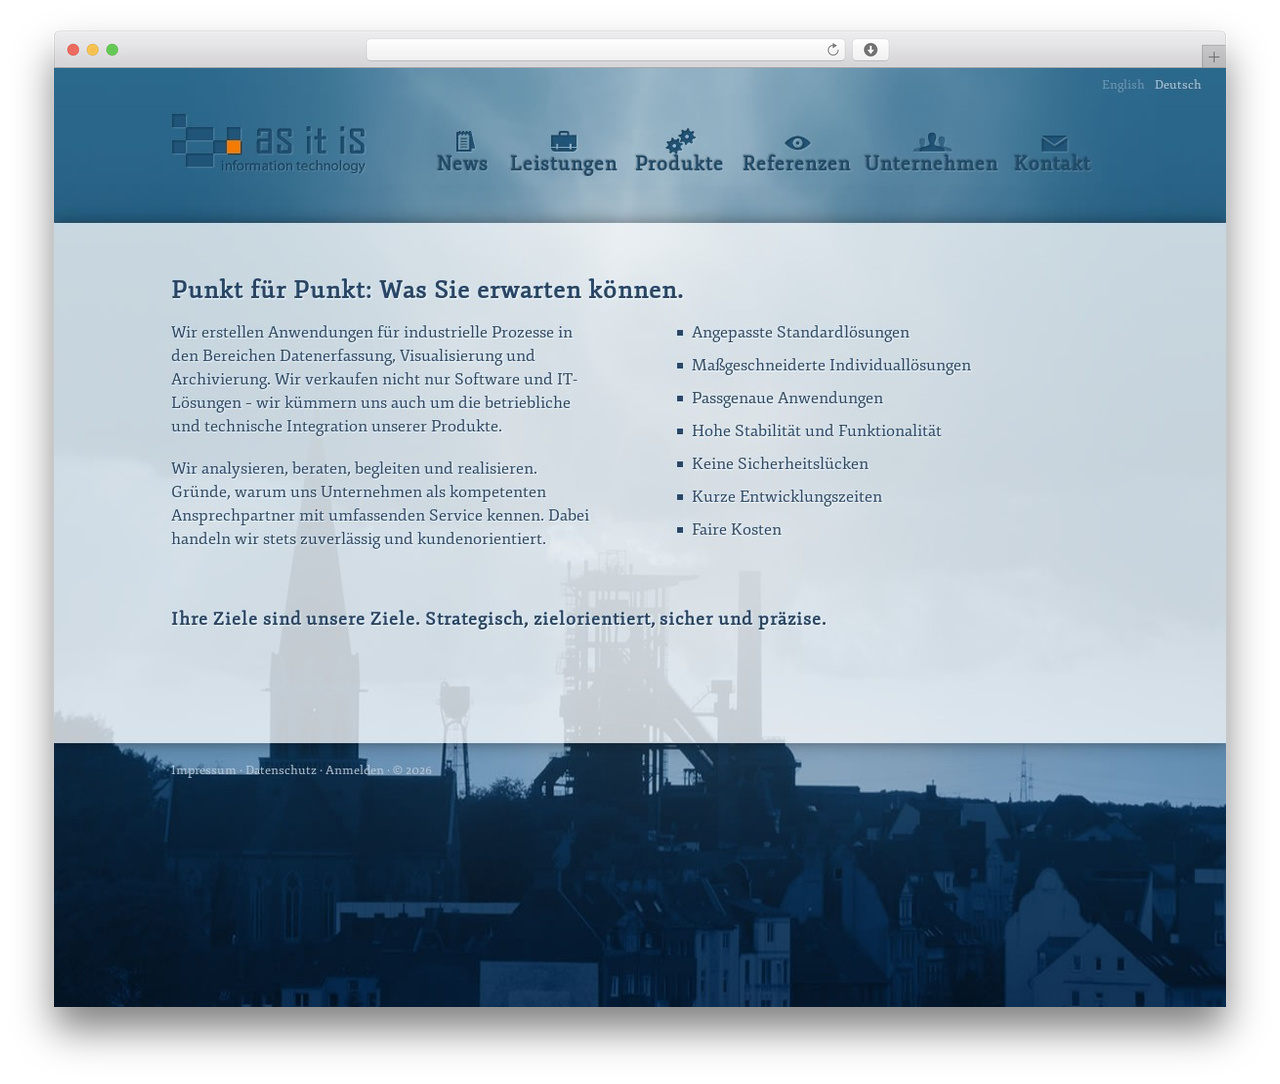Click the as it is logo
The height and width of the screenshot is (1084, 1280).
pos(269,142)
